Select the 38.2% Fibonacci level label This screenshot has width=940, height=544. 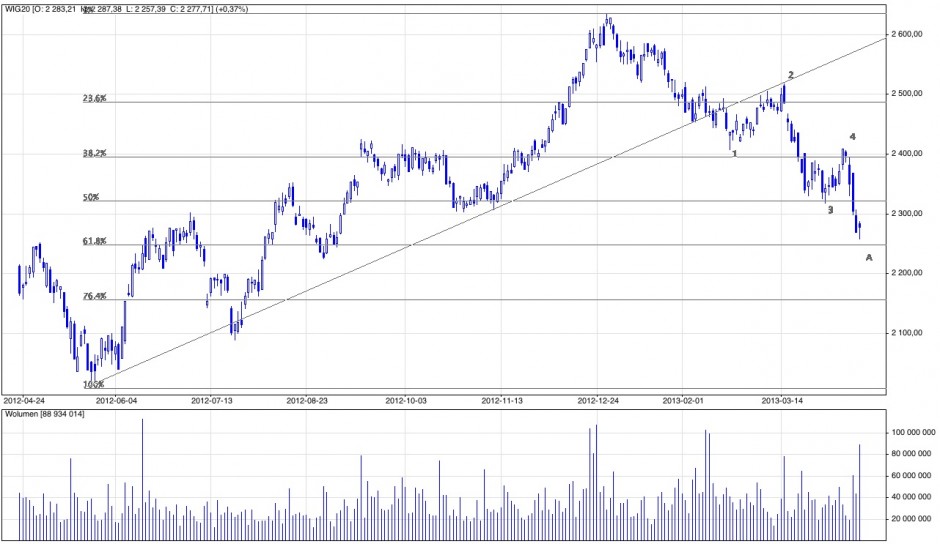coord(94,154)
